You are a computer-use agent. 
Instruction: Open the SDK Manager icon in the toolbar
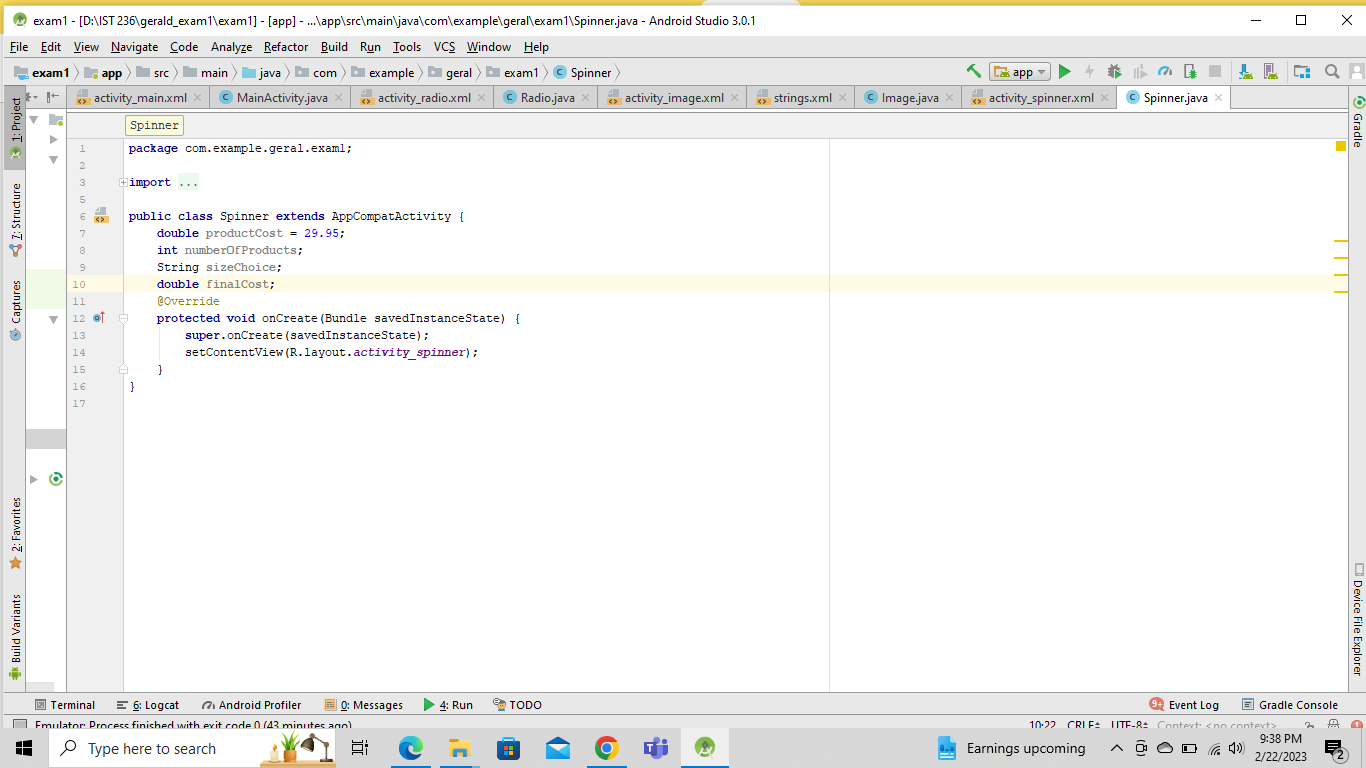tap(1244, 72)
